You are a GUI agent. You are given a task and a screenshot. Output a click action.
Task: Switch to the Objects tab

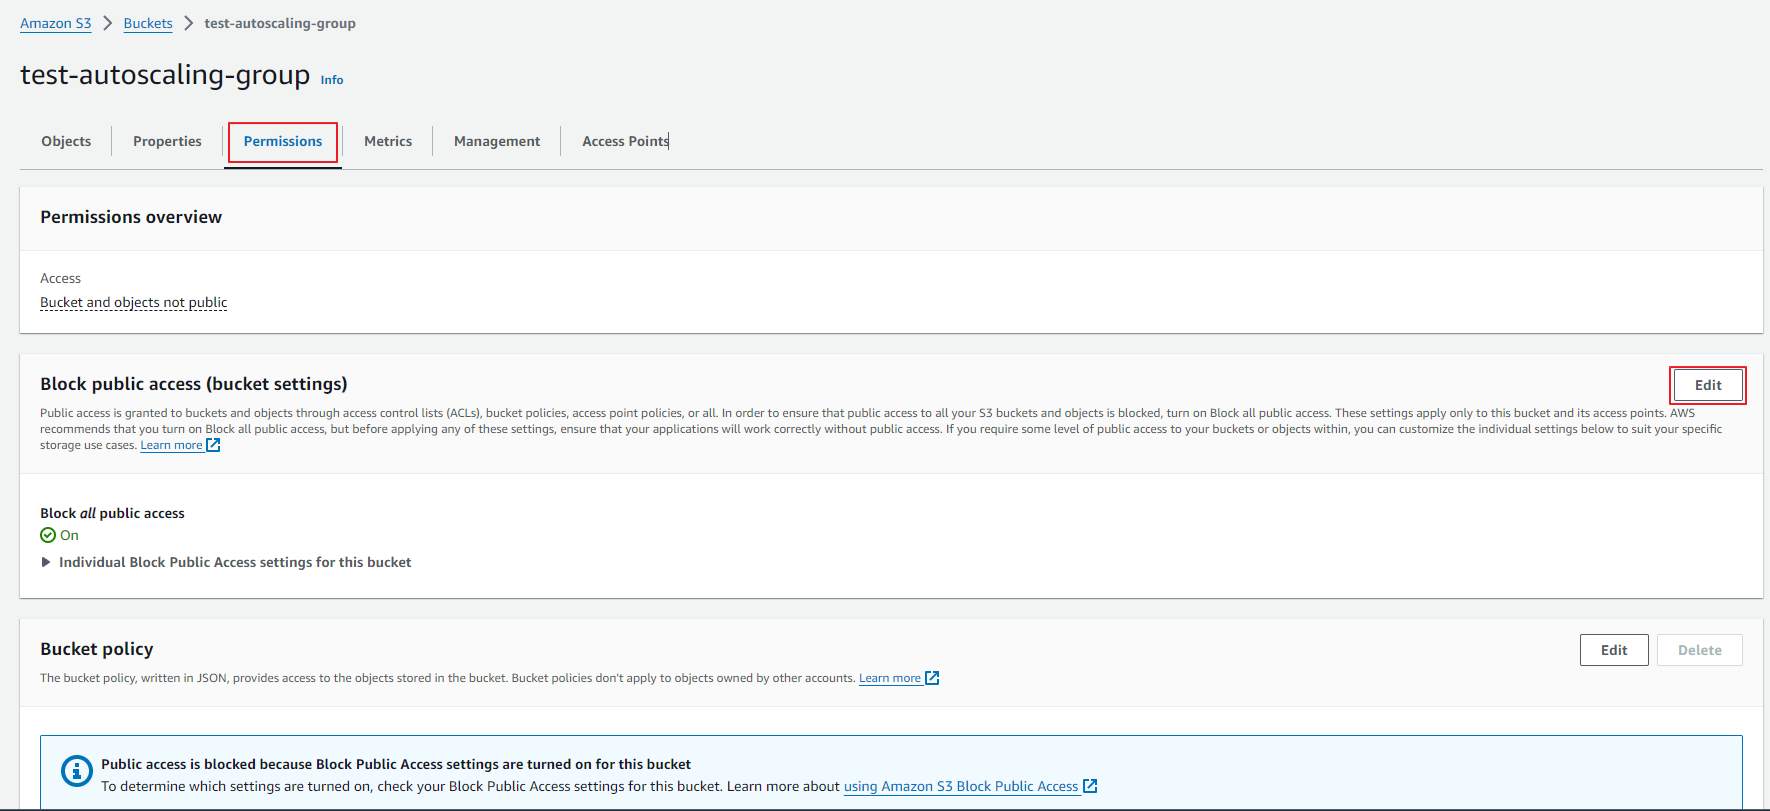point(66,141)
